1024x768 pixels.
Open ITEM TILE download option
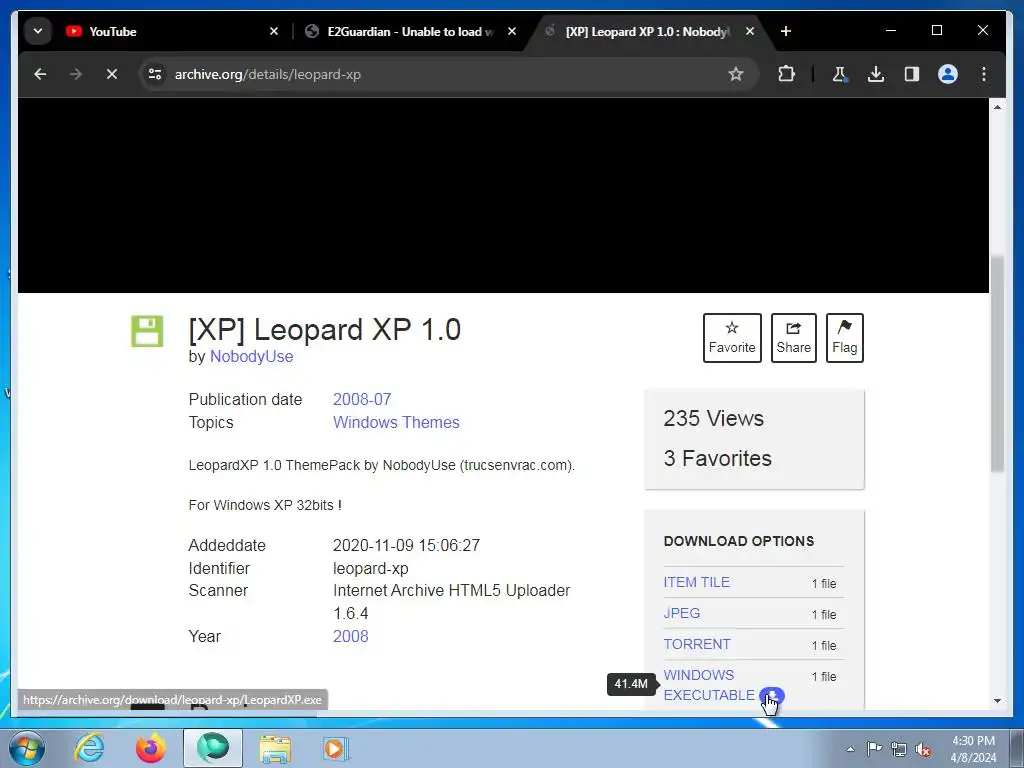coord(696,582)
